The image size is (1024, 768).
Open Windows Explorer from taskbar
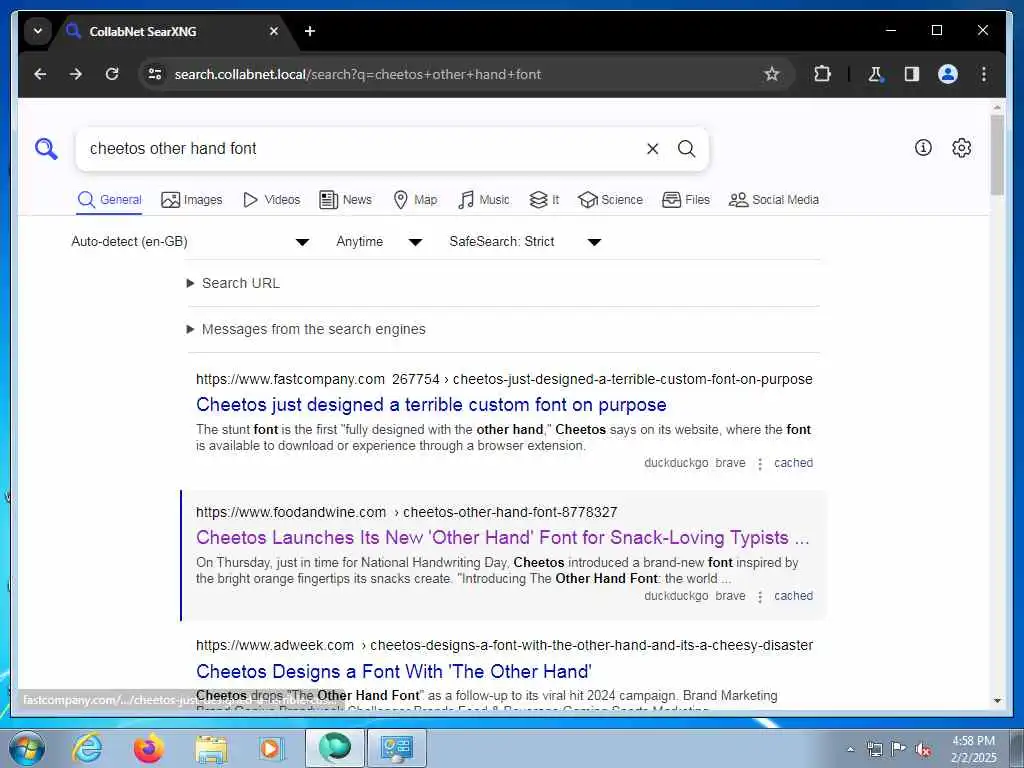(211, 748)
